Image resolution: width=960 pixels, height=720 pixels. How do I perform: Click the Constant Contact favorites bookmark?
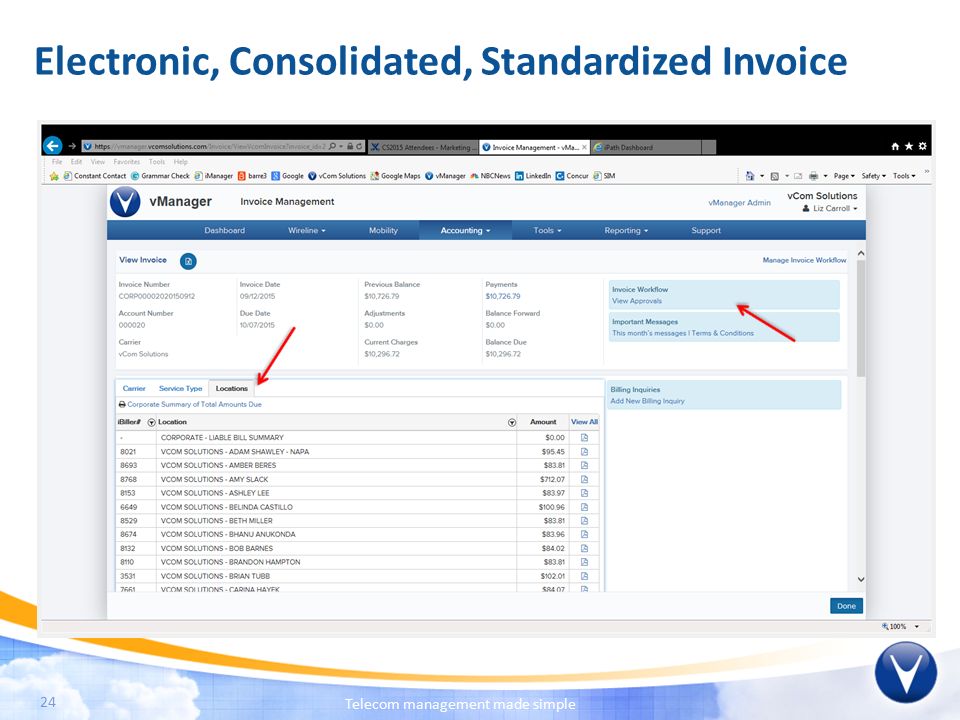coord(95,176)
